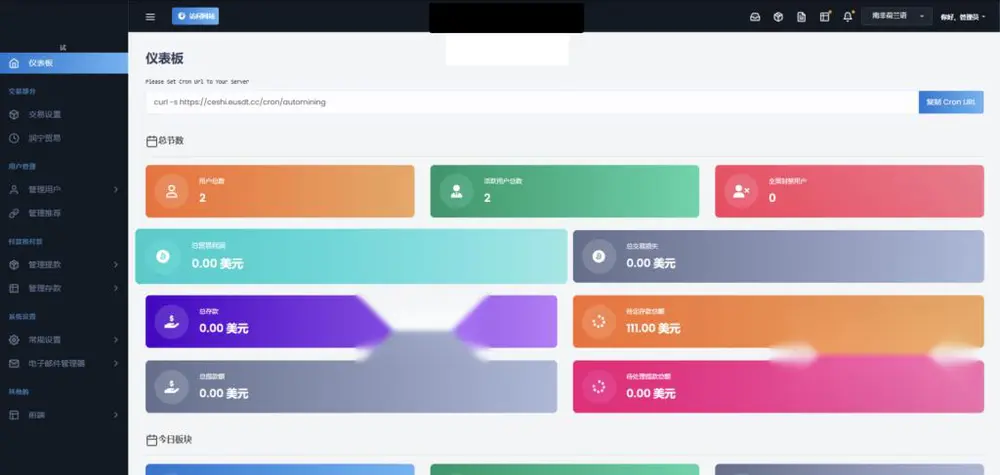Click the layout icon beside 前端

[14, 415]
